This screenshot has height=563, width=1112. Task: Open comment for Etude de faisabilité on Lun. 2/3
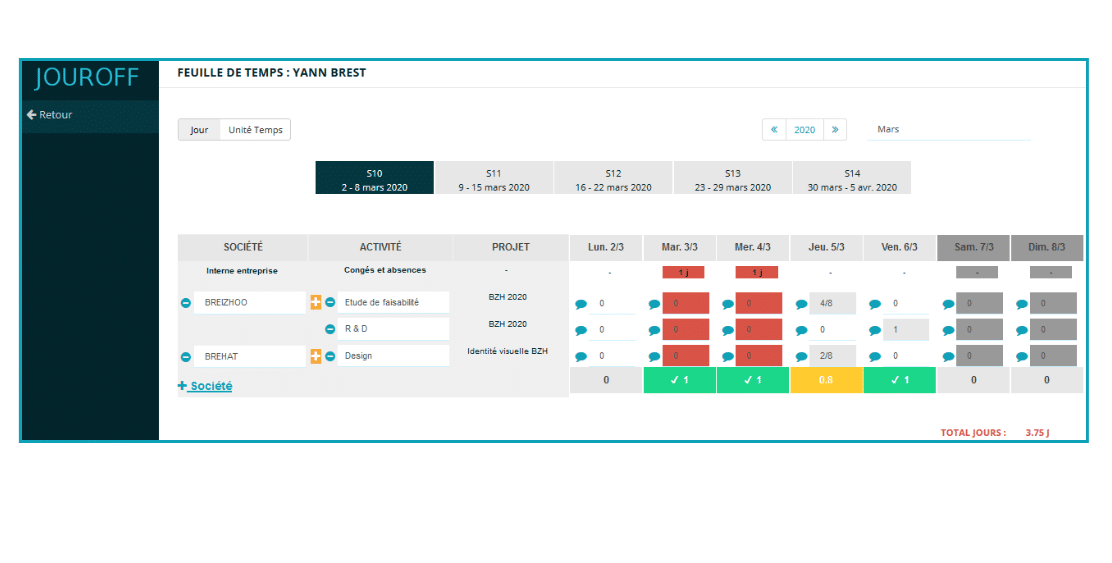[x=581, y=304]
